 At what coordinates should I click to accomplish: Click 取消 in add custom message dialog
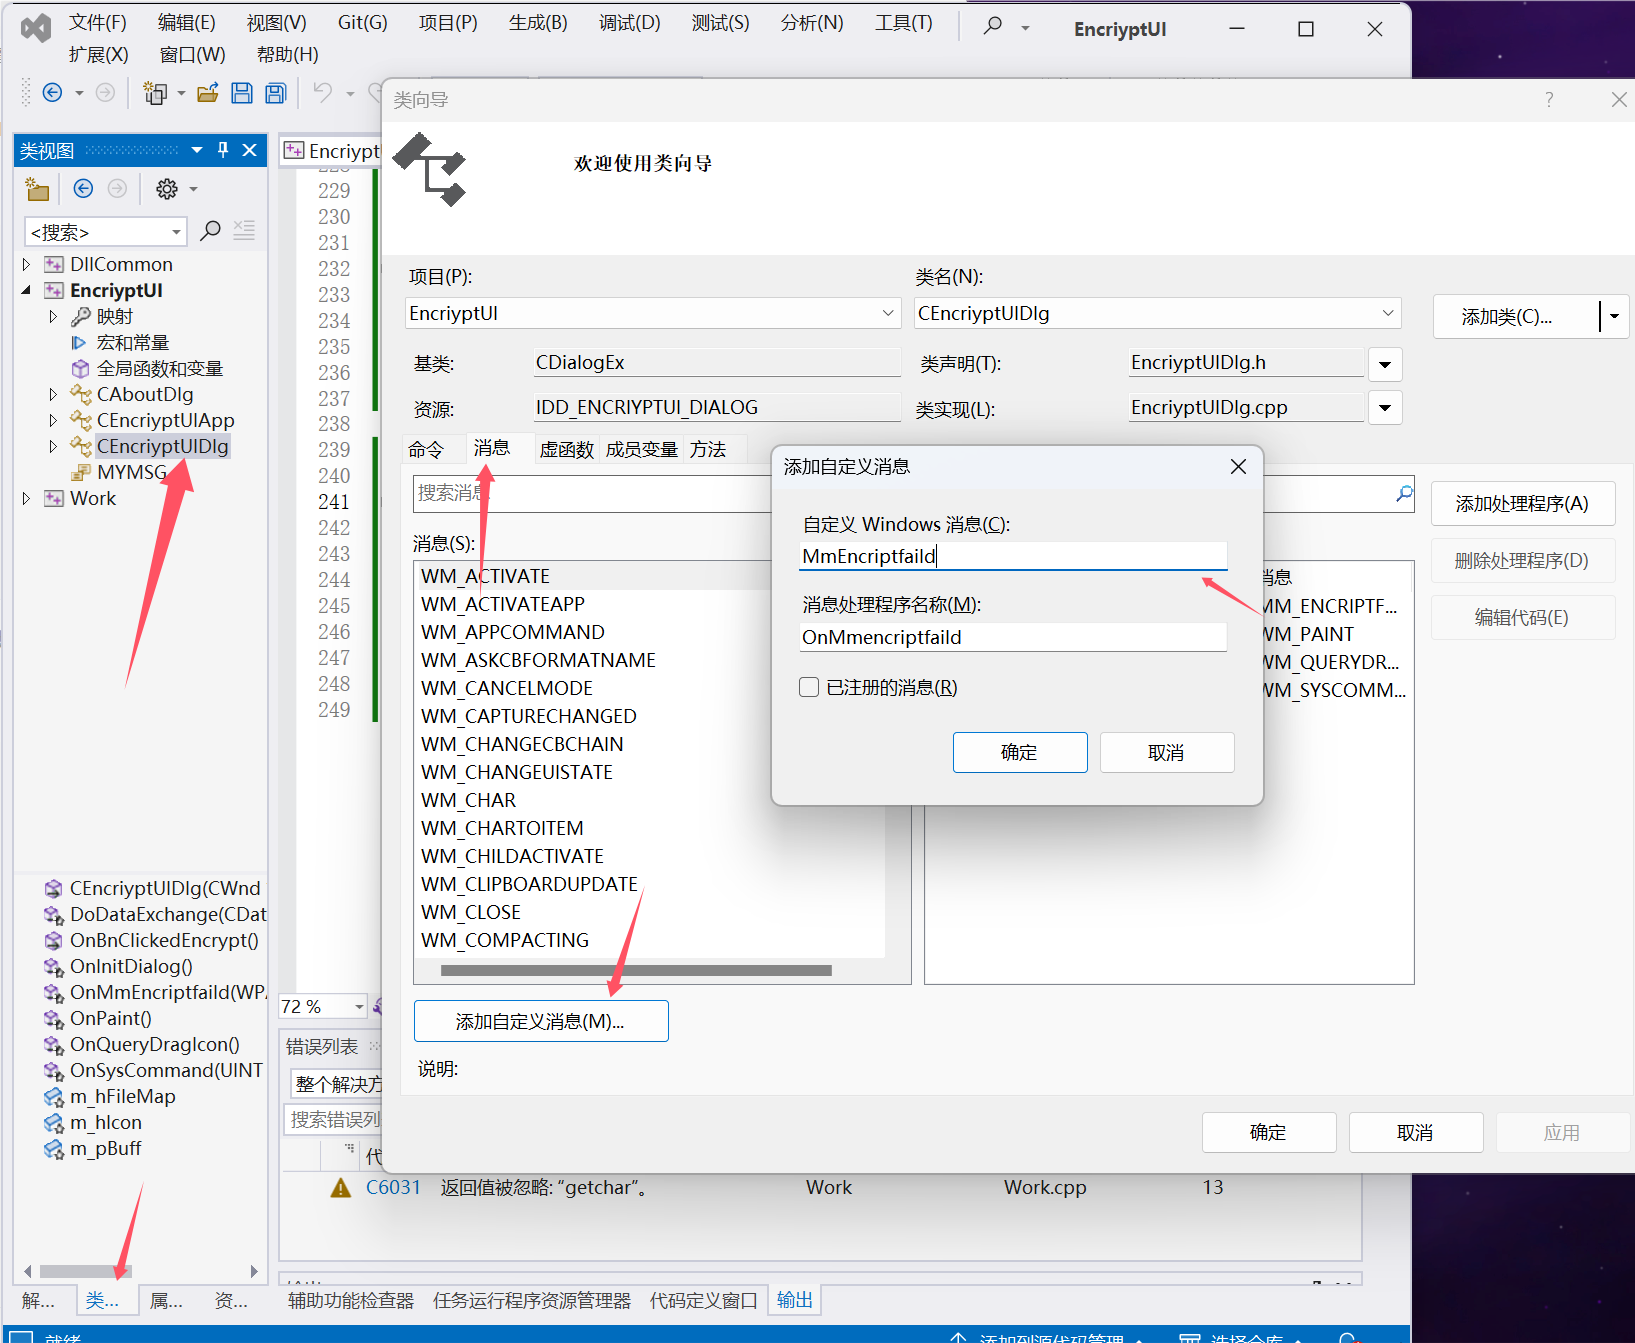1167,752
